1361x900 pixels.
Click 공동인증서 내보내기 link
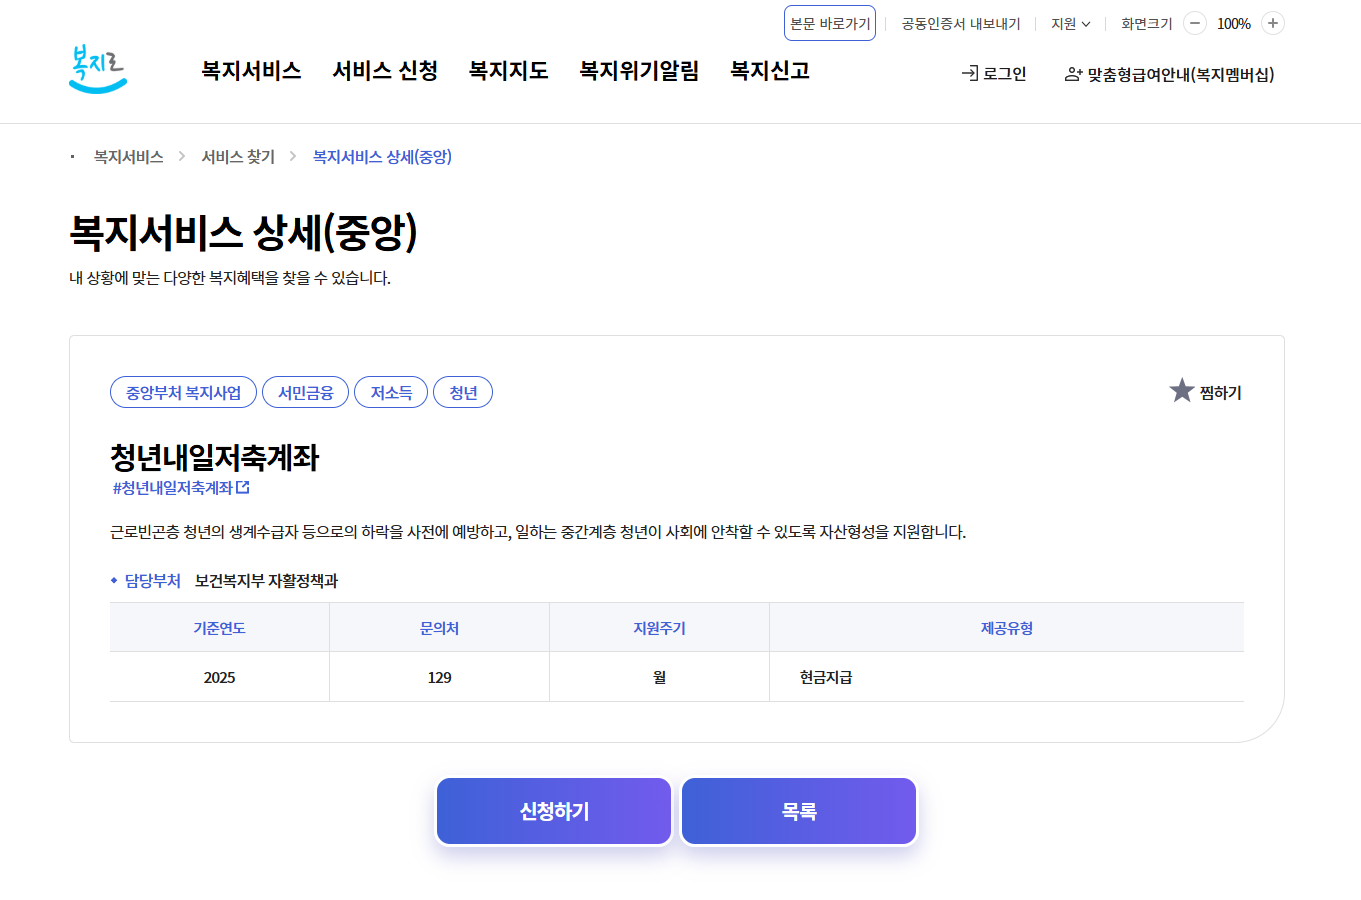pos(961,24)
